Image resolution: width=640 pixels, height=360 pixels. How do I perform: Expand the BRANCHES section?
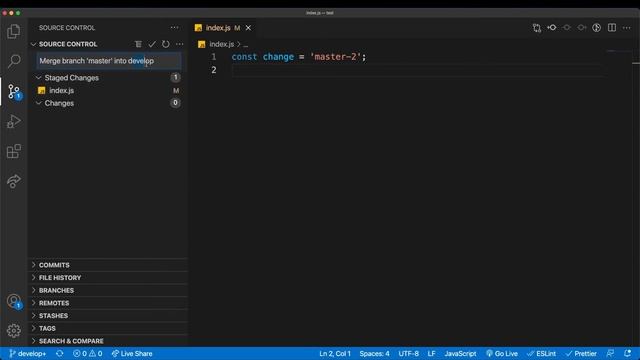[108, 290]
